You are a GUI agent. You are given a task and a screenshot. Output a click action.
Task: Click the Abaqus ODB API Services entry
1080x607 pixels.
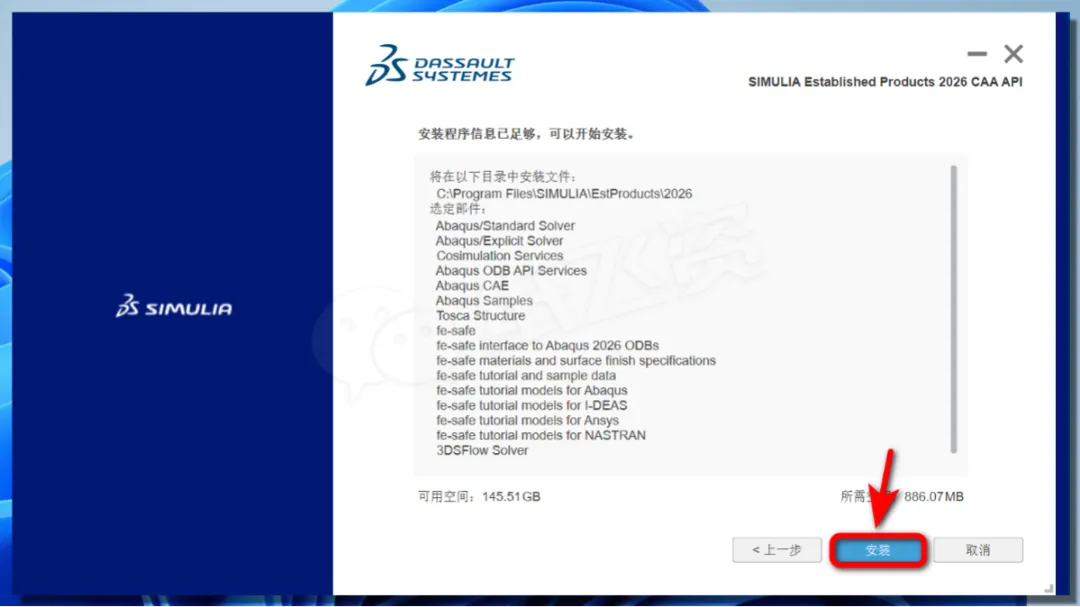(511, 271)
